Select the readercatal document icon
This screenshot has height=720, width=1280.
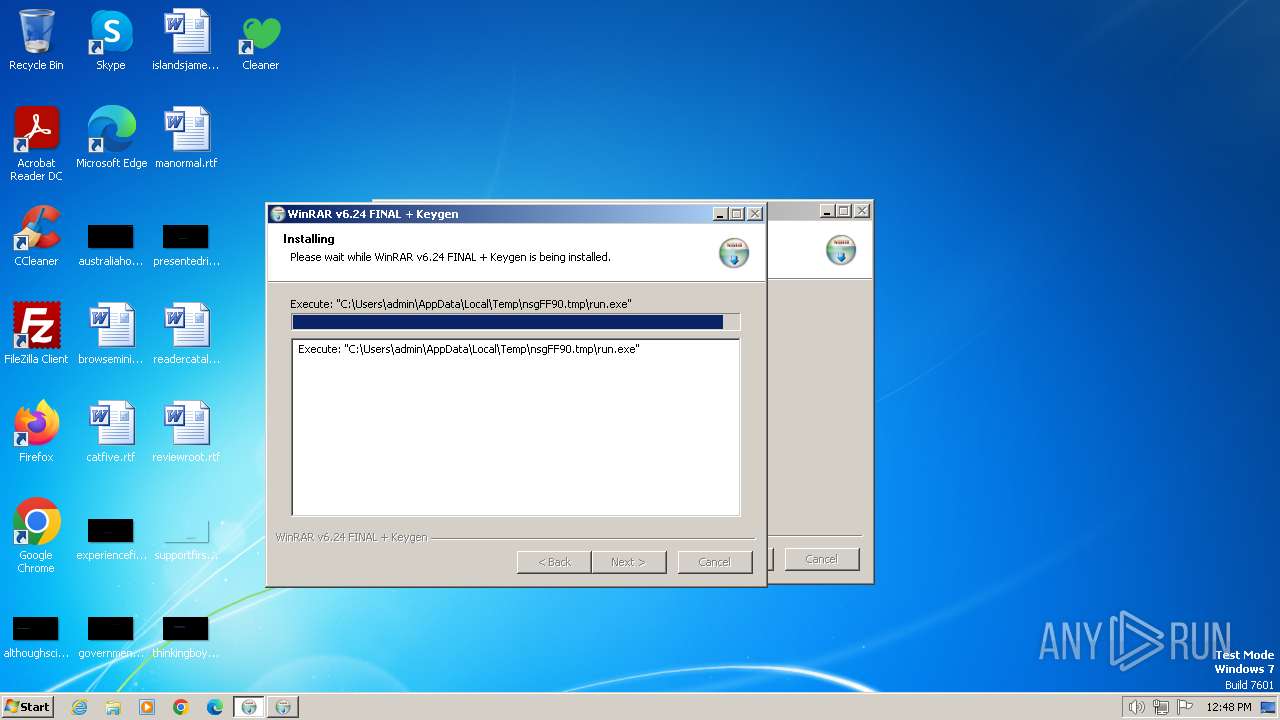(x=186, y=334)
